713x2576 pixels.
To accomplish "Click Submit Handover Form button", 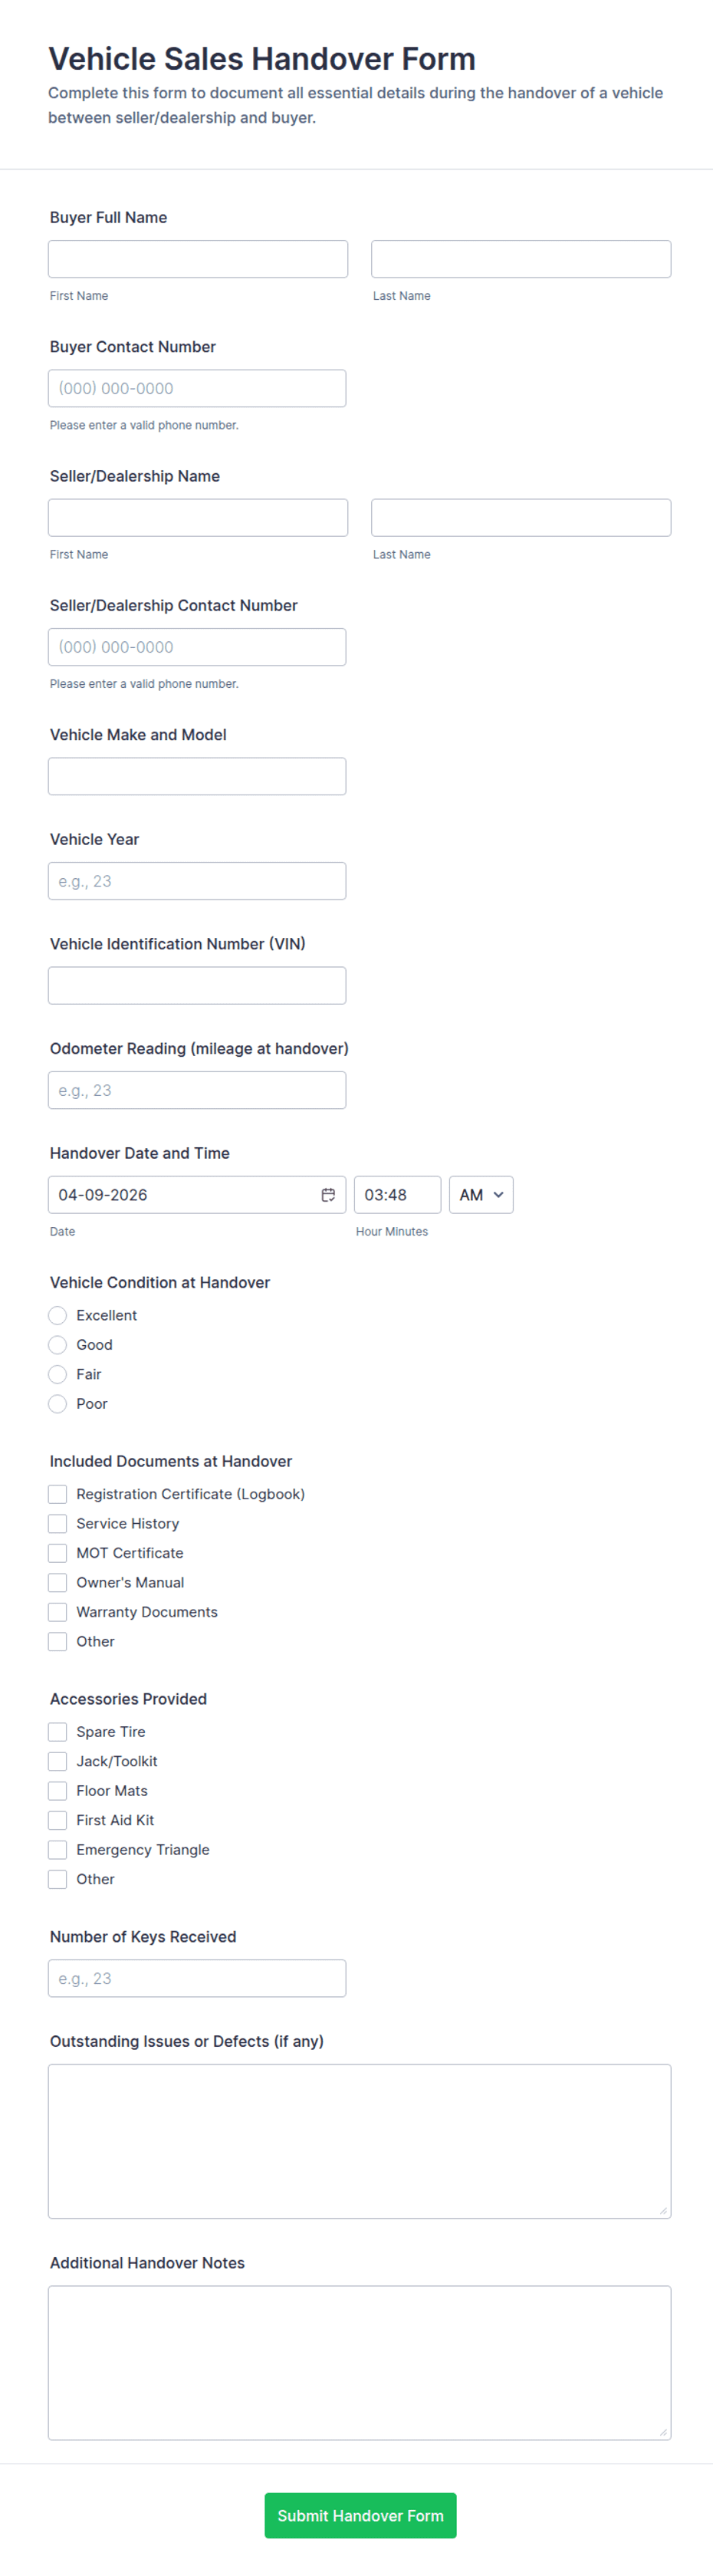I will (x=360, y=2515).
